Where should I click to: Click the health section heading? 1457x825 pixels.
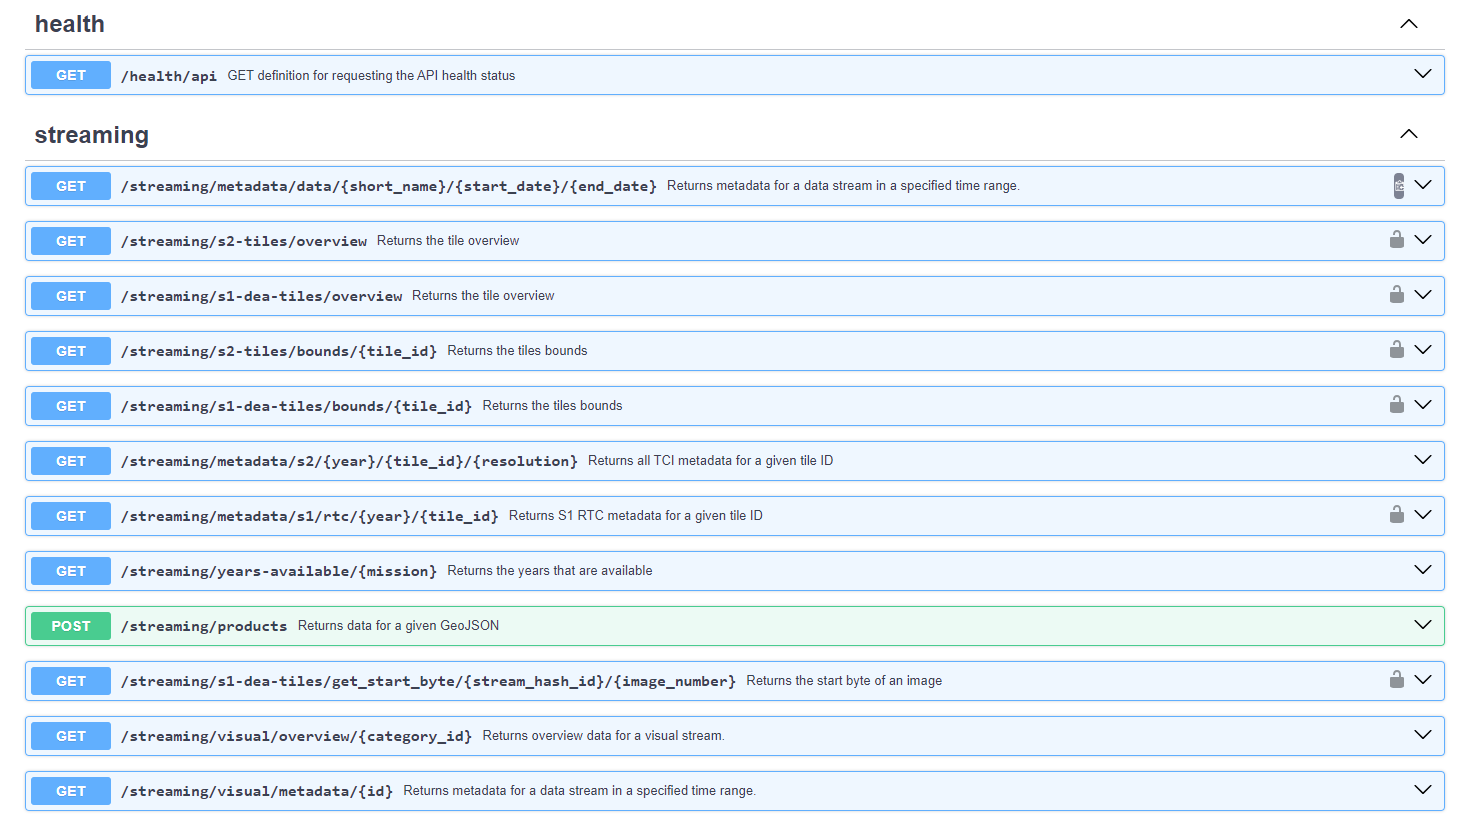click(70, 24)
